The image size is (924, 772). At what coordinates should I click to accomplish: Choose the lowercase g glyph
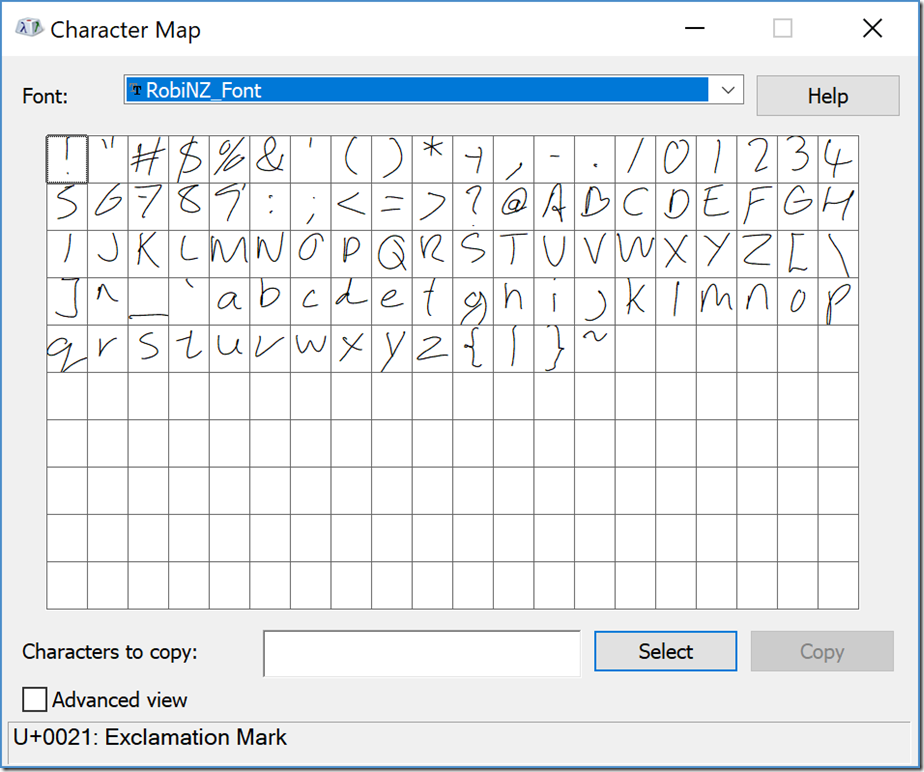point(473,301)
